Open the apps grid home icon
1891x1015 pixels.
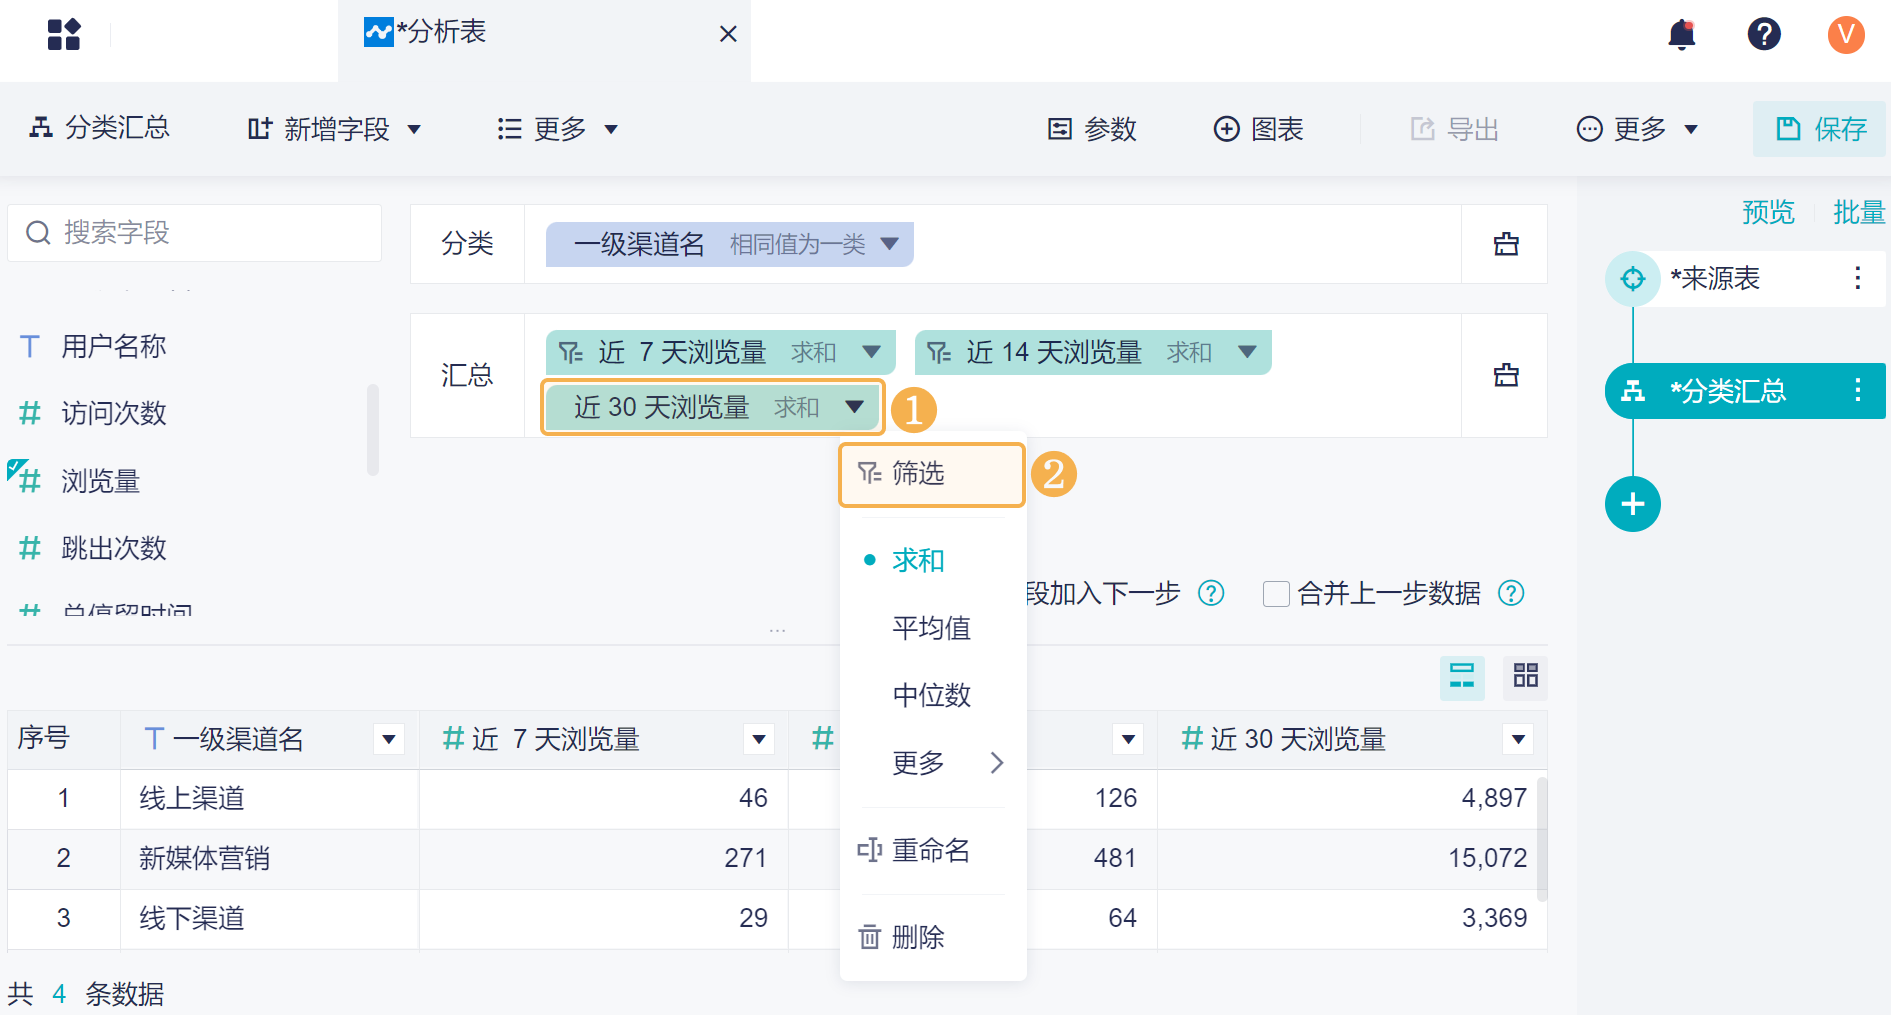click(64, 35)
